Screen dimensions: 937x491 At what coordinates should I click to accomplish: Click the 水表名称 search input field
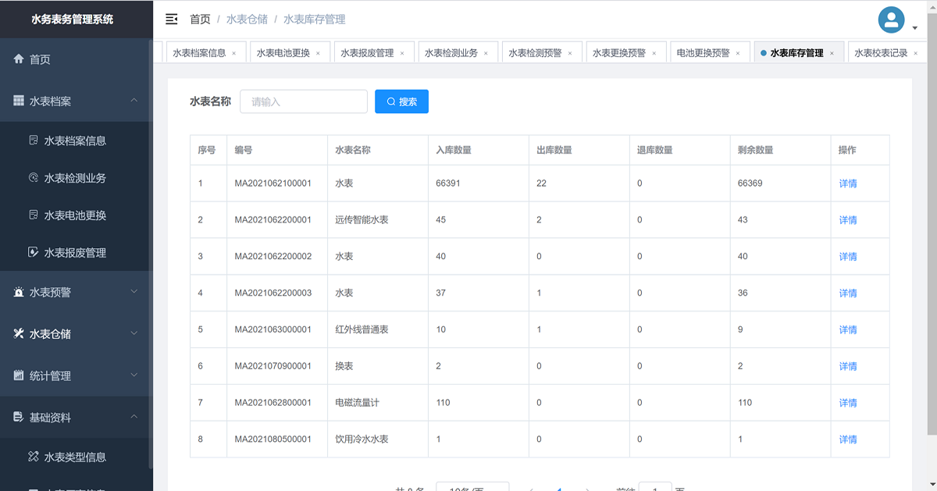[x=304, y=101]
